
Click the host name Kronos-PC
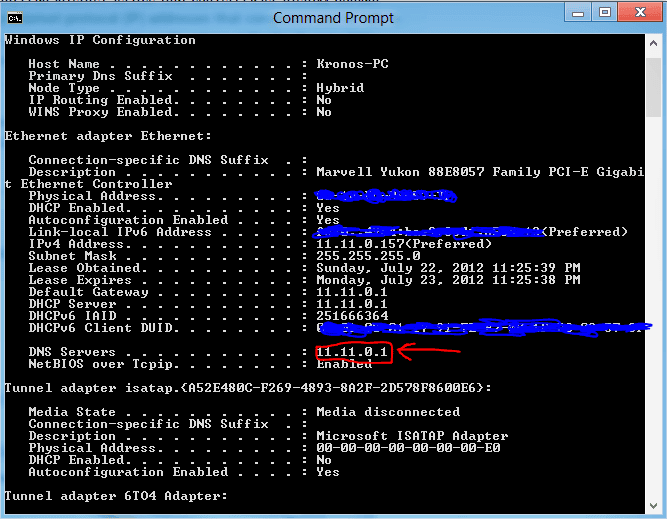pos(352,64)
